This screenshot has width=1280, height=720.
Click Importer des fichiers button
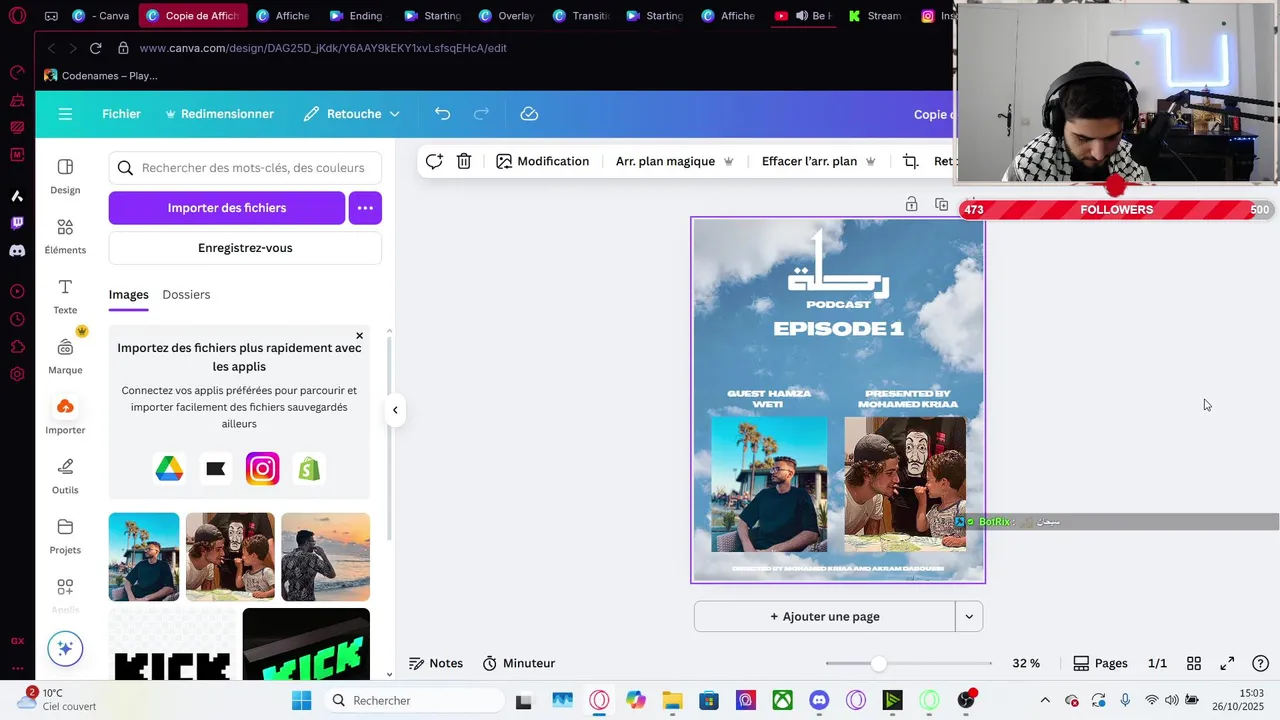coord(227,208)
